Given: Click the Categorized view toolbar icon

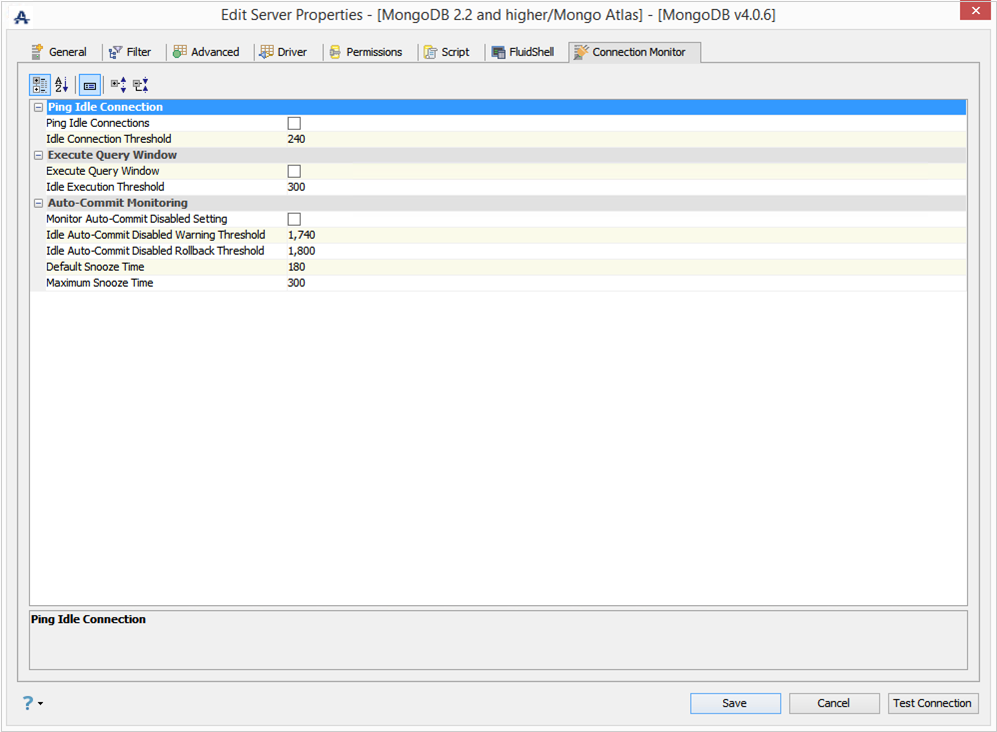Looking at the screenshot, I should click(39, 85).
